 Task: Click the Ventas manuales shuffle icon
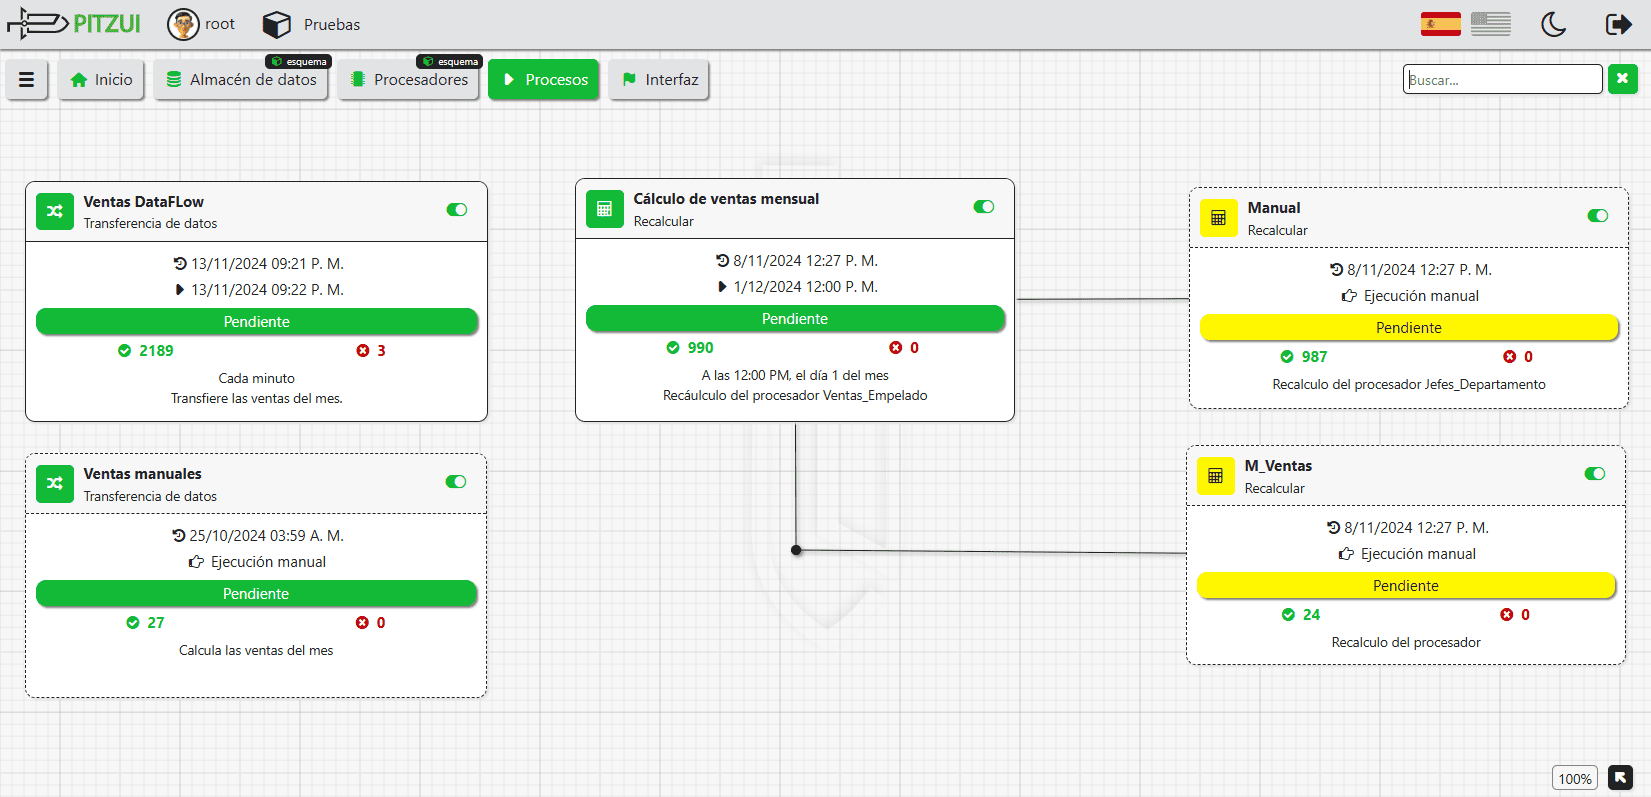tap(55, 483)
